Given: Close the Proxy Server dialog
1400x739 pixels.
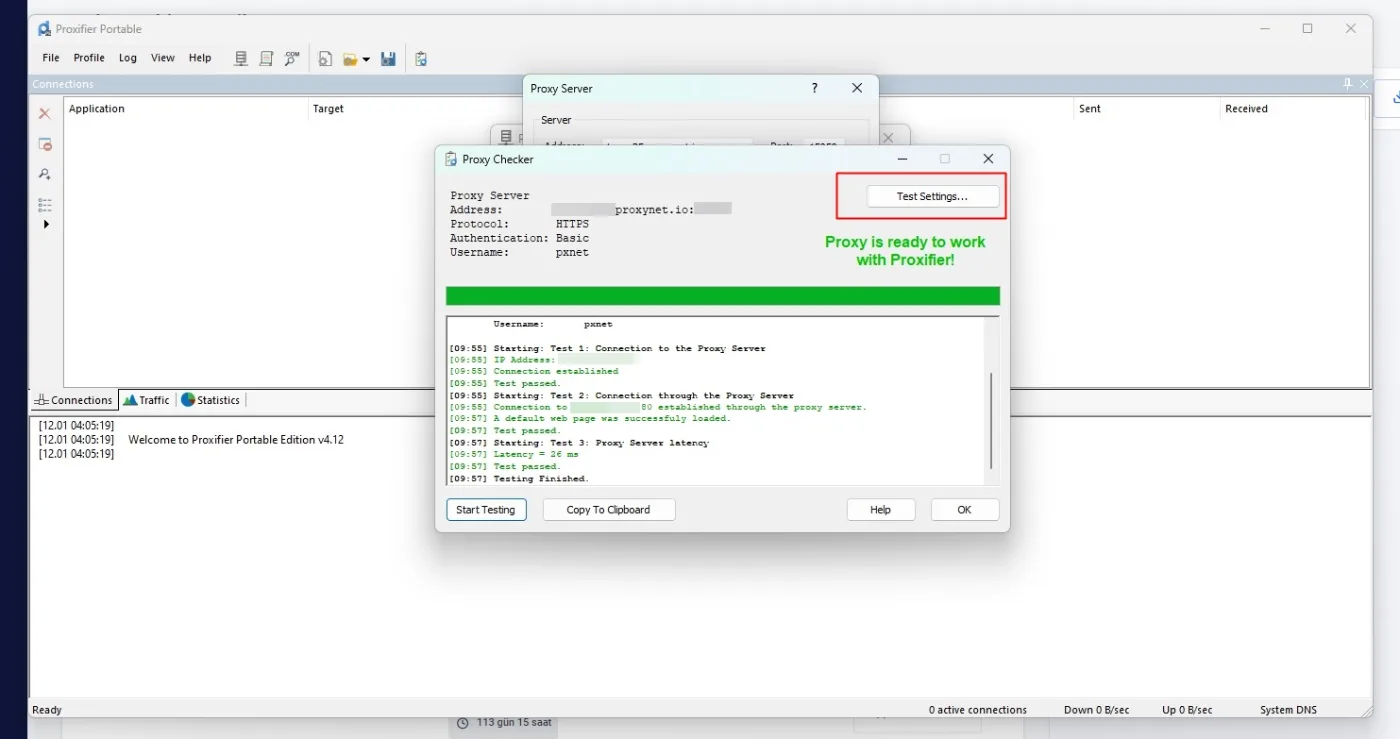Looking at the screenshot, I should point(857,88).
